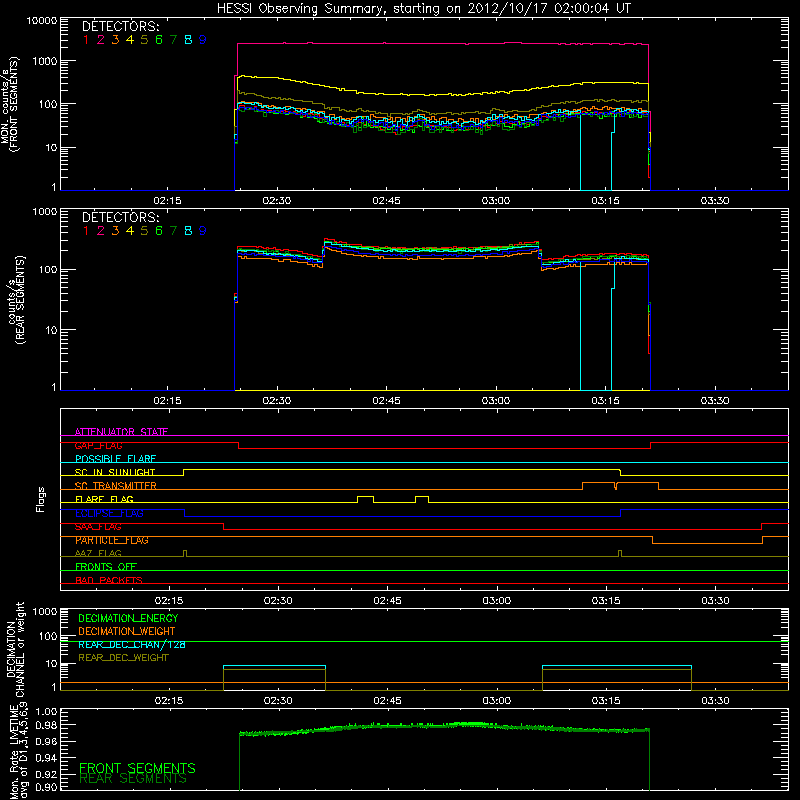
Task: Click 'DETECTORS:' heading in front segments plot
Action: click(x=121, y=26)
